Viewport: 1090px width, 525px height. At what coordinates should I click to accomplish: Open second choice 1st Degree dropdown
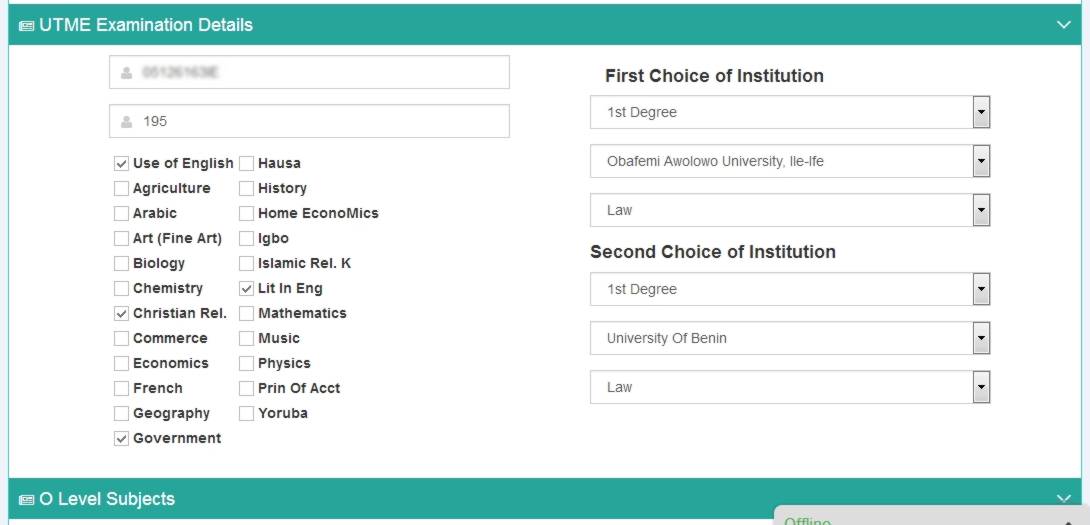coord(789,289)
